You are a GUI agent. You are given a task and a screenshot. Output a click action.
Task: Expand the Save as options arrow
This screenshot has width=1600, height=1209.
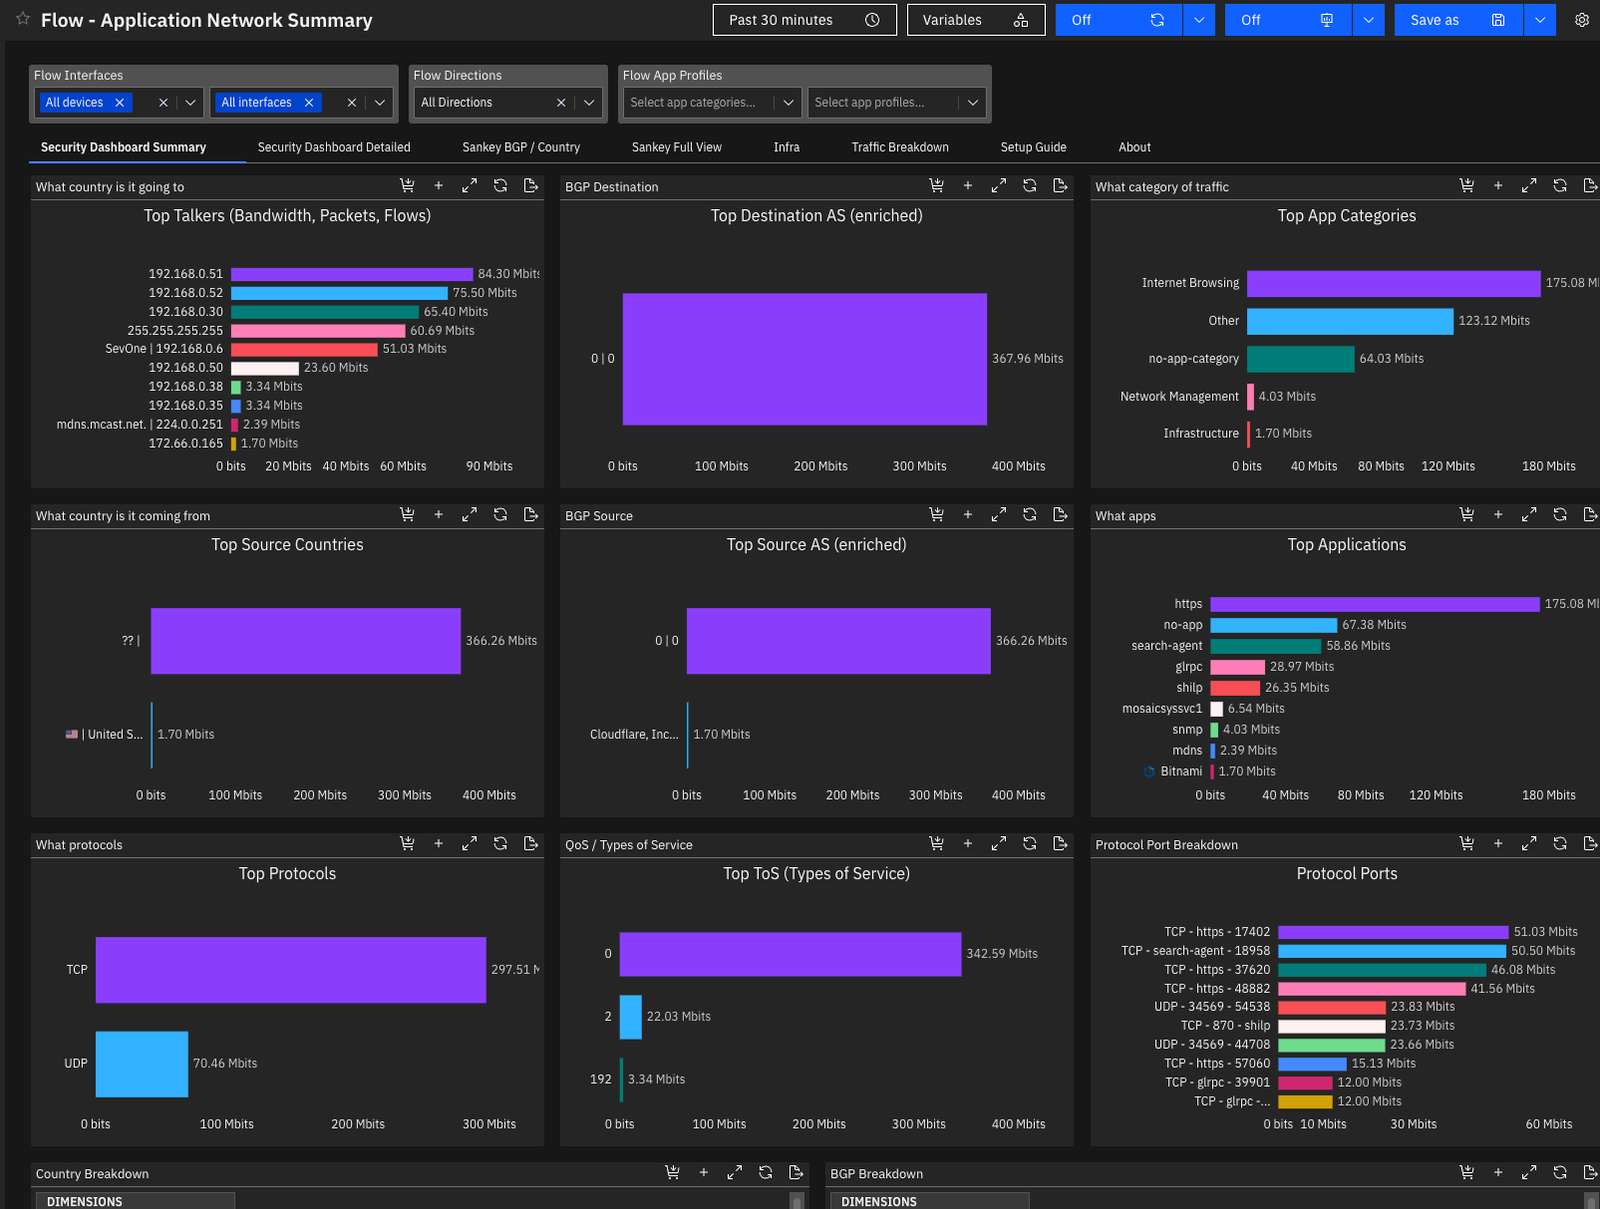[x=1539, y=20]
